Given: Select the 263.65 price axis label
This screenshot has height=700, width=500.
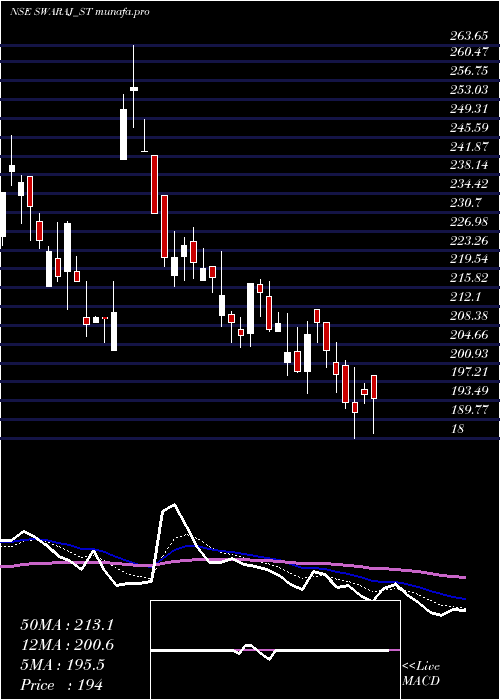Looking at the screenshot, I should pyautogui.click(x=469, y=36).
